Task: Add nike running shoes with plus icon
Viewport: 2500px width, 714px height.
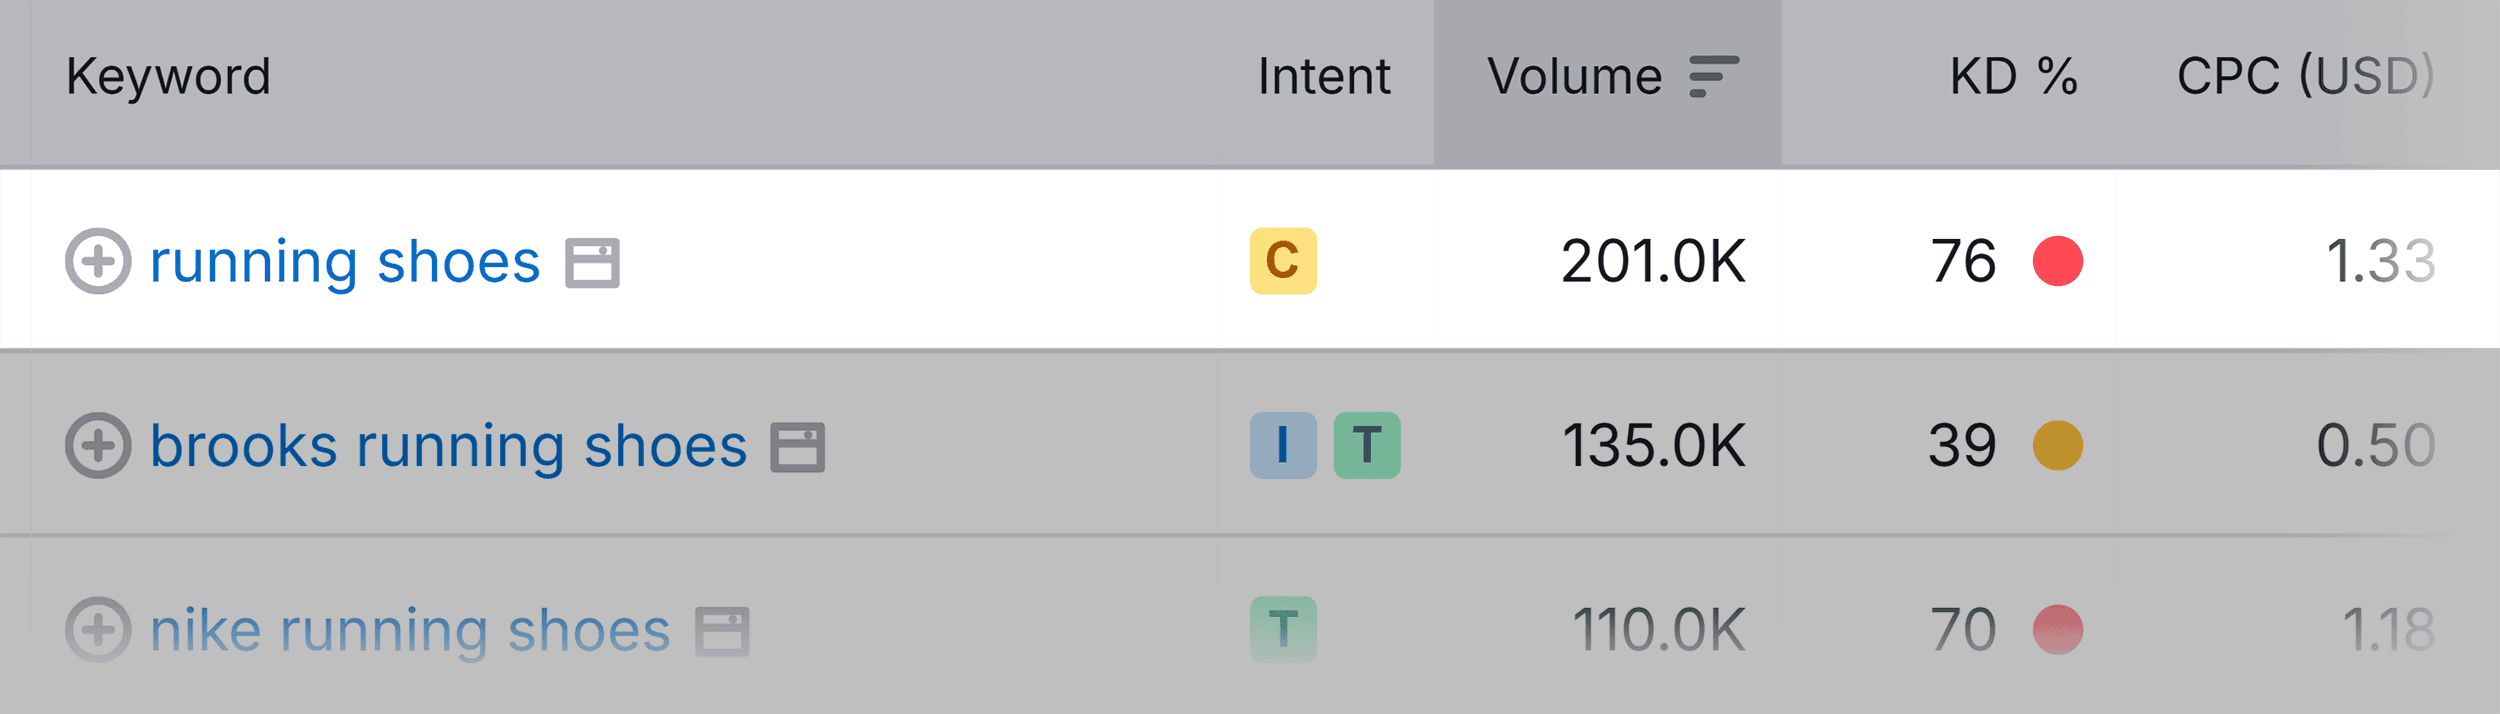Action: (98, 629)
